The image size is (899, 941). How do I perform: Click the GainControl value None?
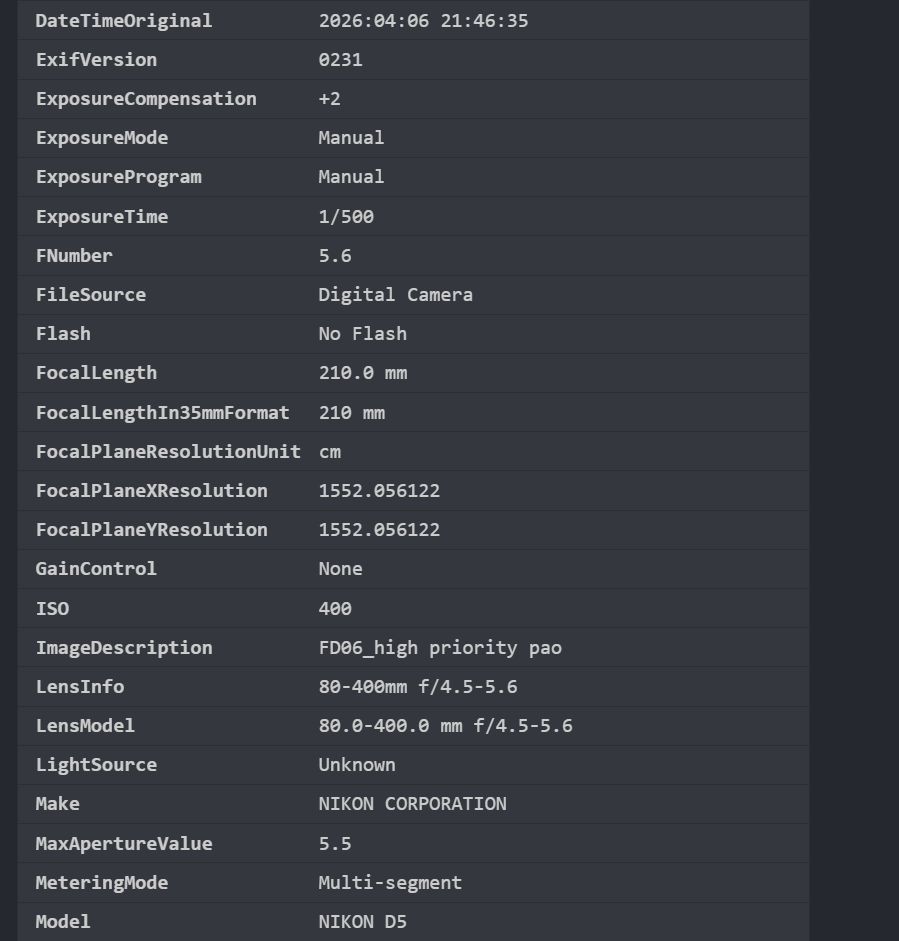tap(340, 569)
